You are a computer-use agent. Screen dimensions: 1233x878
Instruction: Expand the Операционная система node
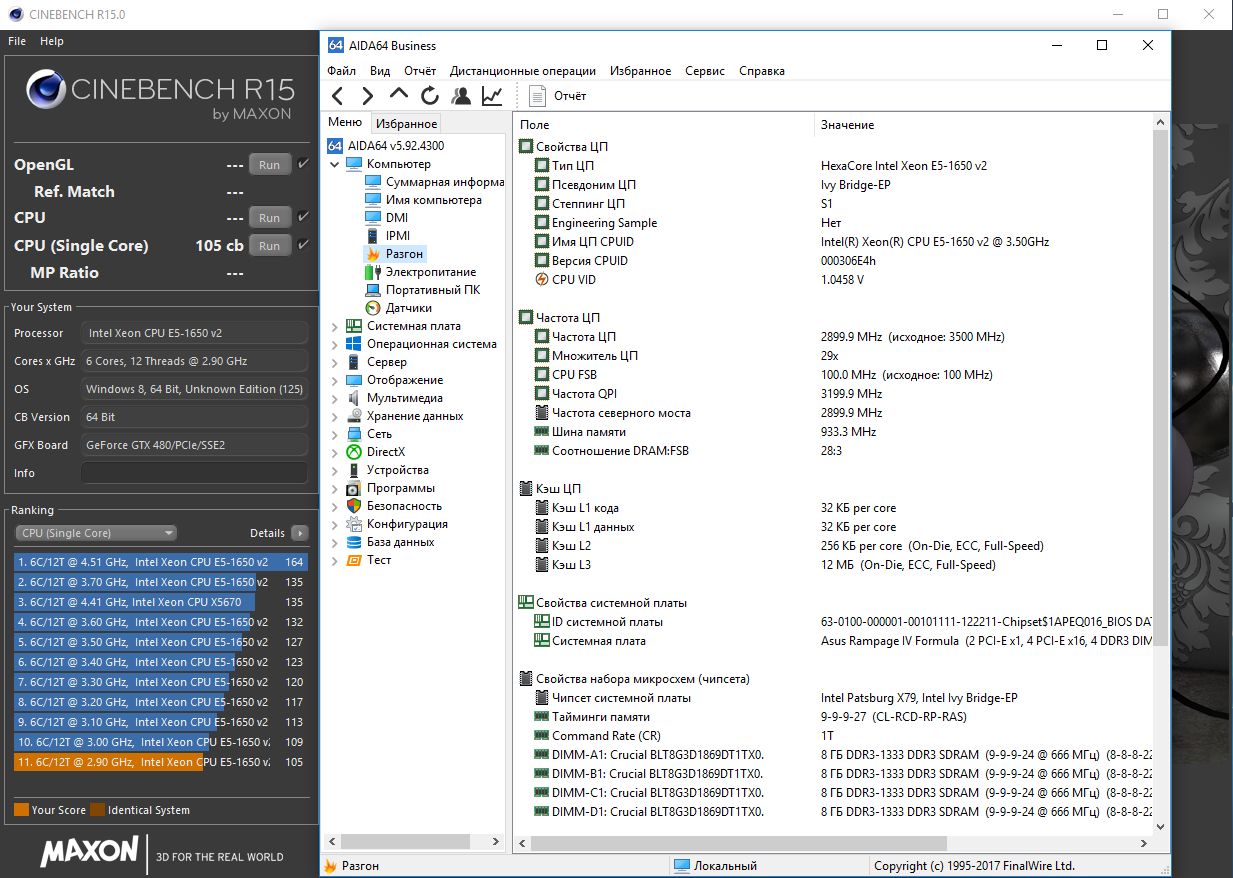335,344
